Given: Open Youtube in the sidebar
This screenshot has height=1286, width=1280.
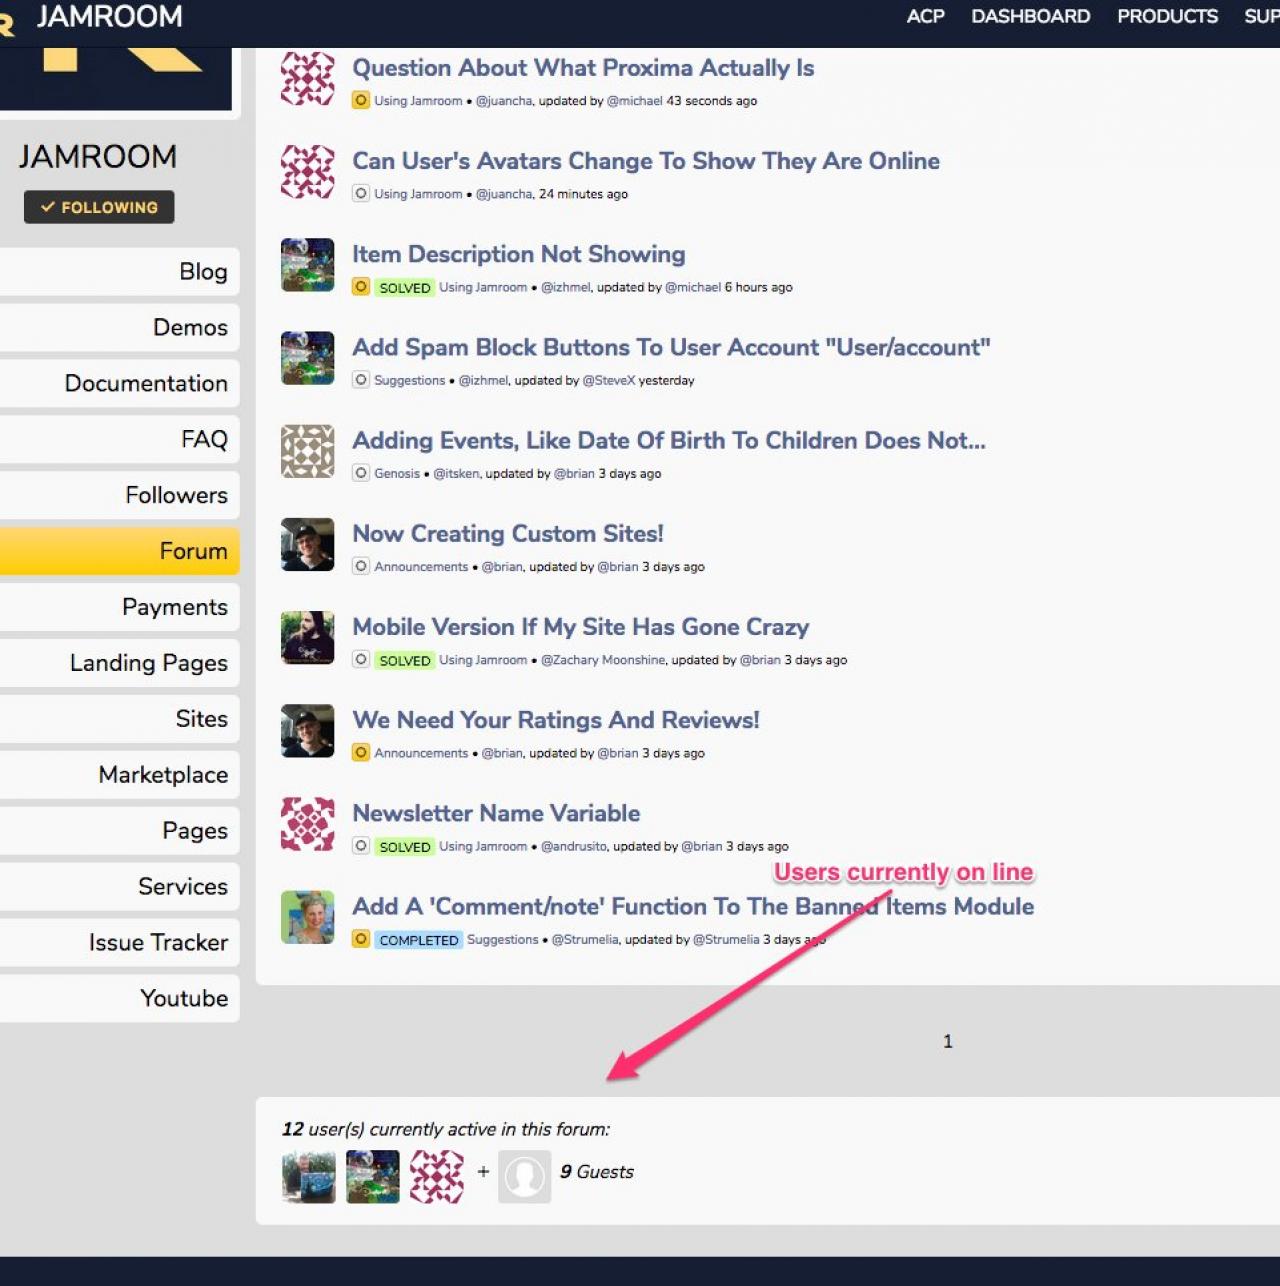Looking at the screenshot, I should click(119, 1000).
